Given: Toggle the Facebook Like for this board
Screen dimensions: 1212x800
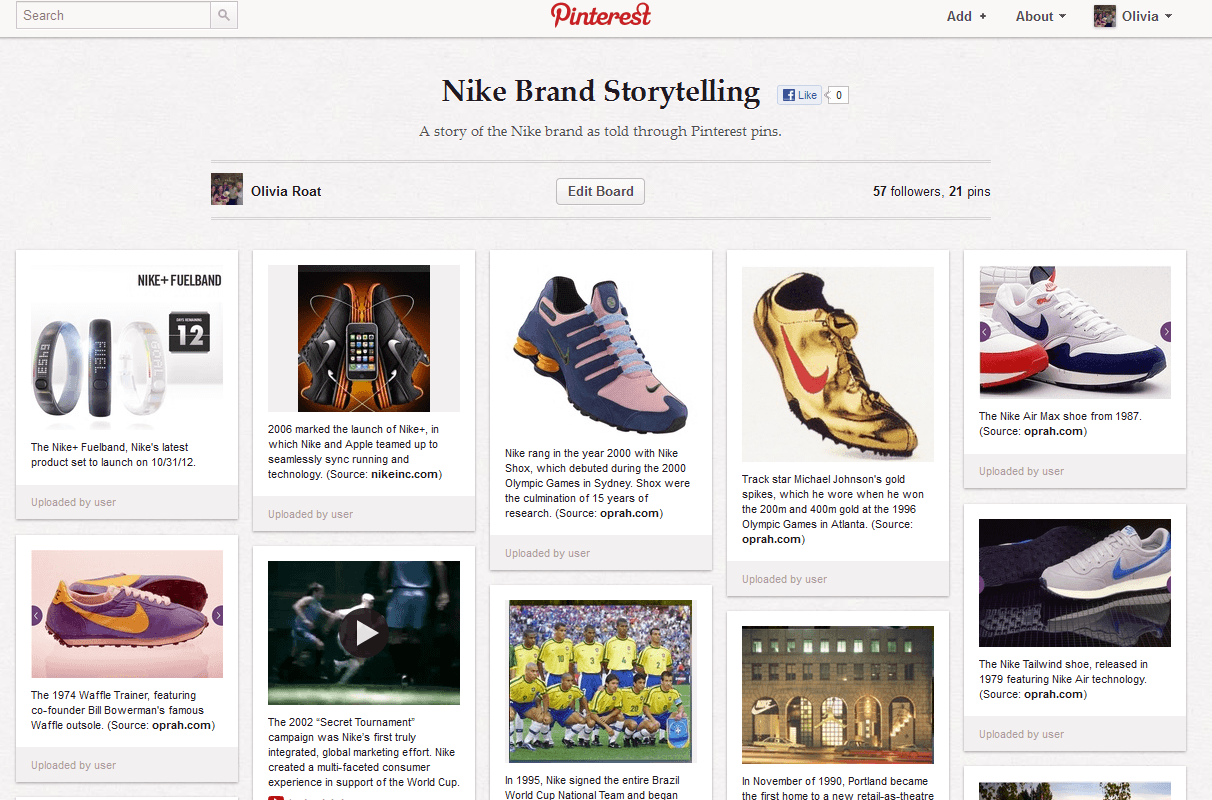Looking at the screenshot, I should (799, 94).
